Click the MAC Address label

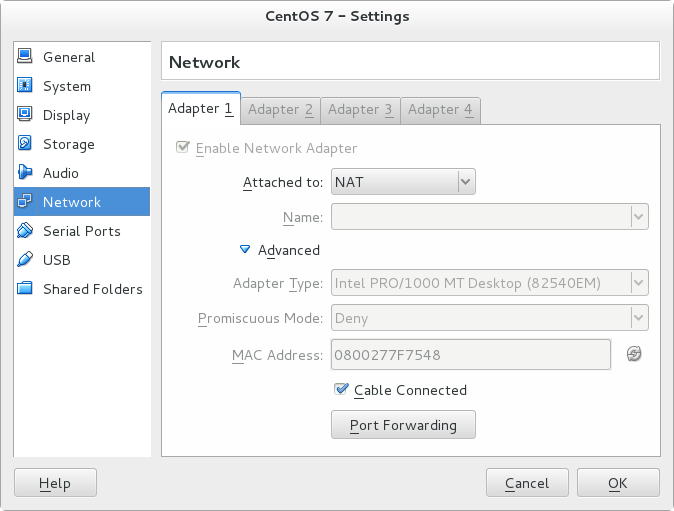277,355
